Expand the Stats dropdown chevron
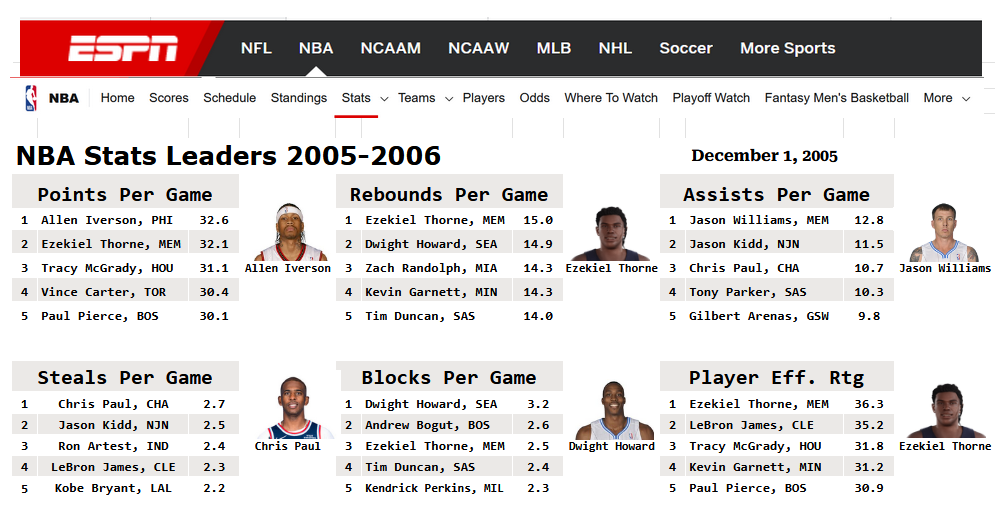1003x505 pixels. coord(384,99)
